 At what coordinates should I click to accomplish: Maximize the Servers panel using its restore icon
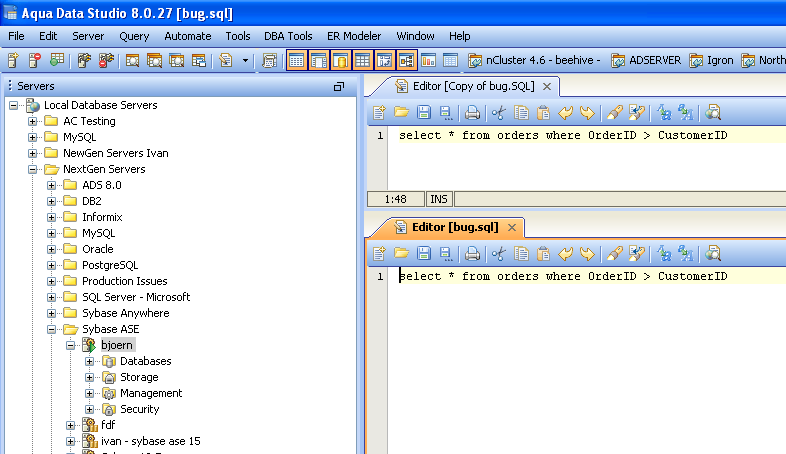coord(339,87)
